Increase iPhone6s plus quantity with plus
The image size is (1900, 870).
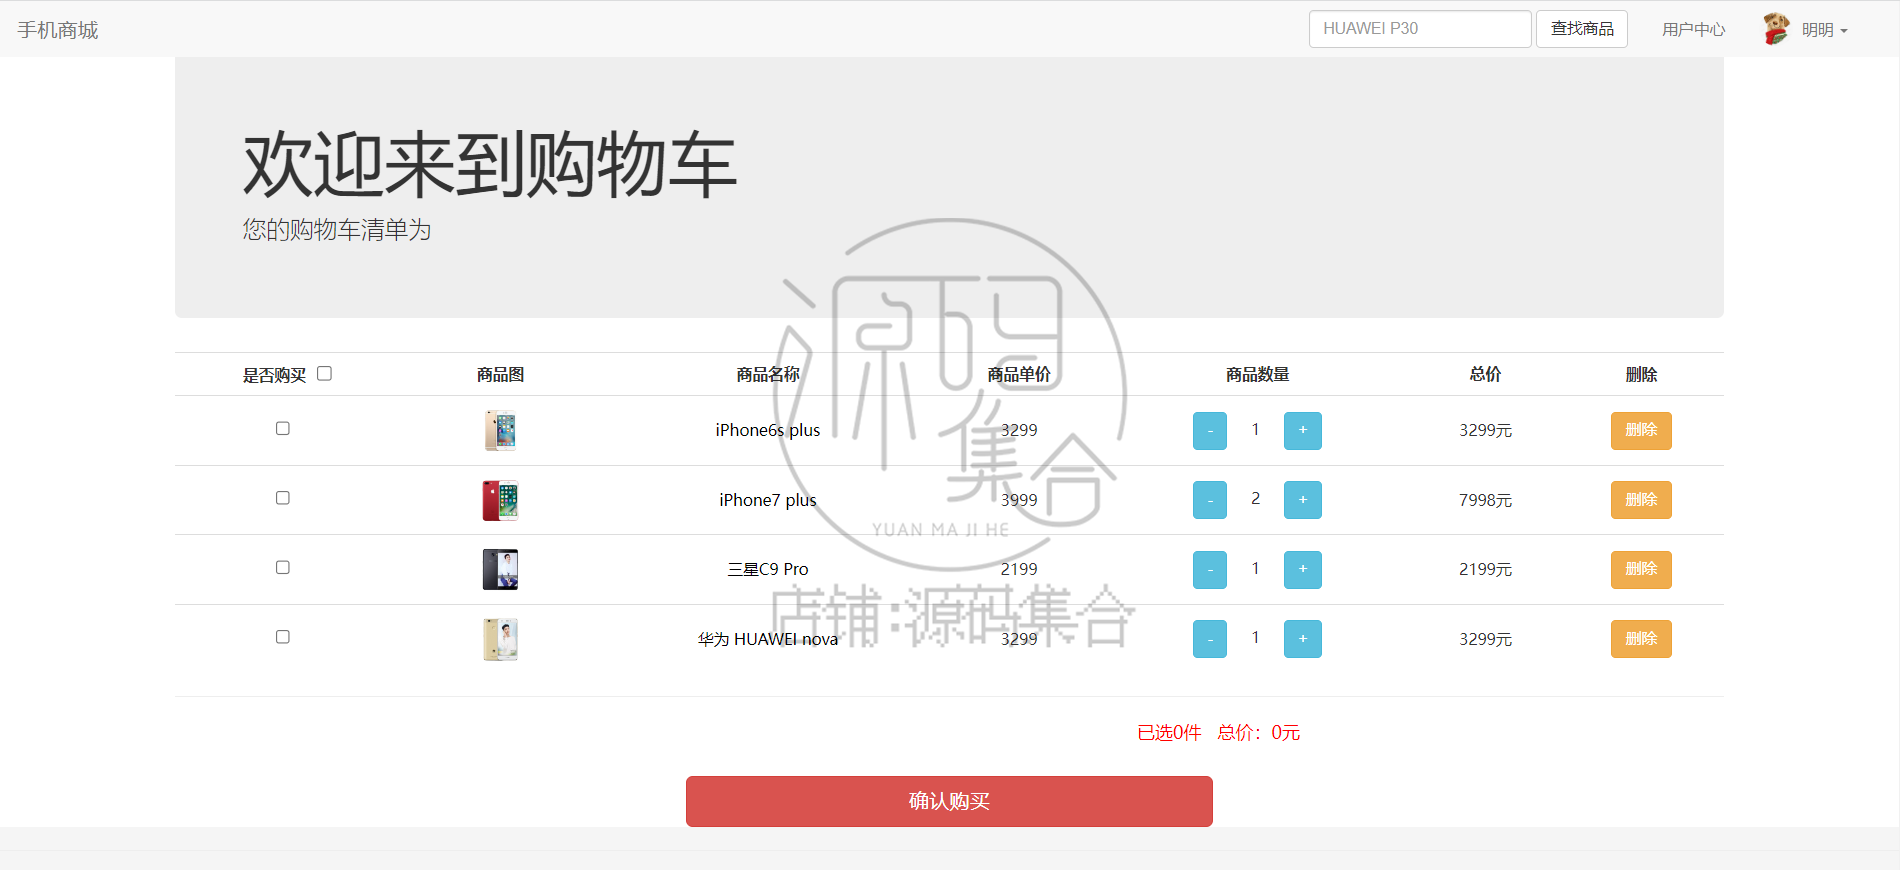(x=1303, y=431)
